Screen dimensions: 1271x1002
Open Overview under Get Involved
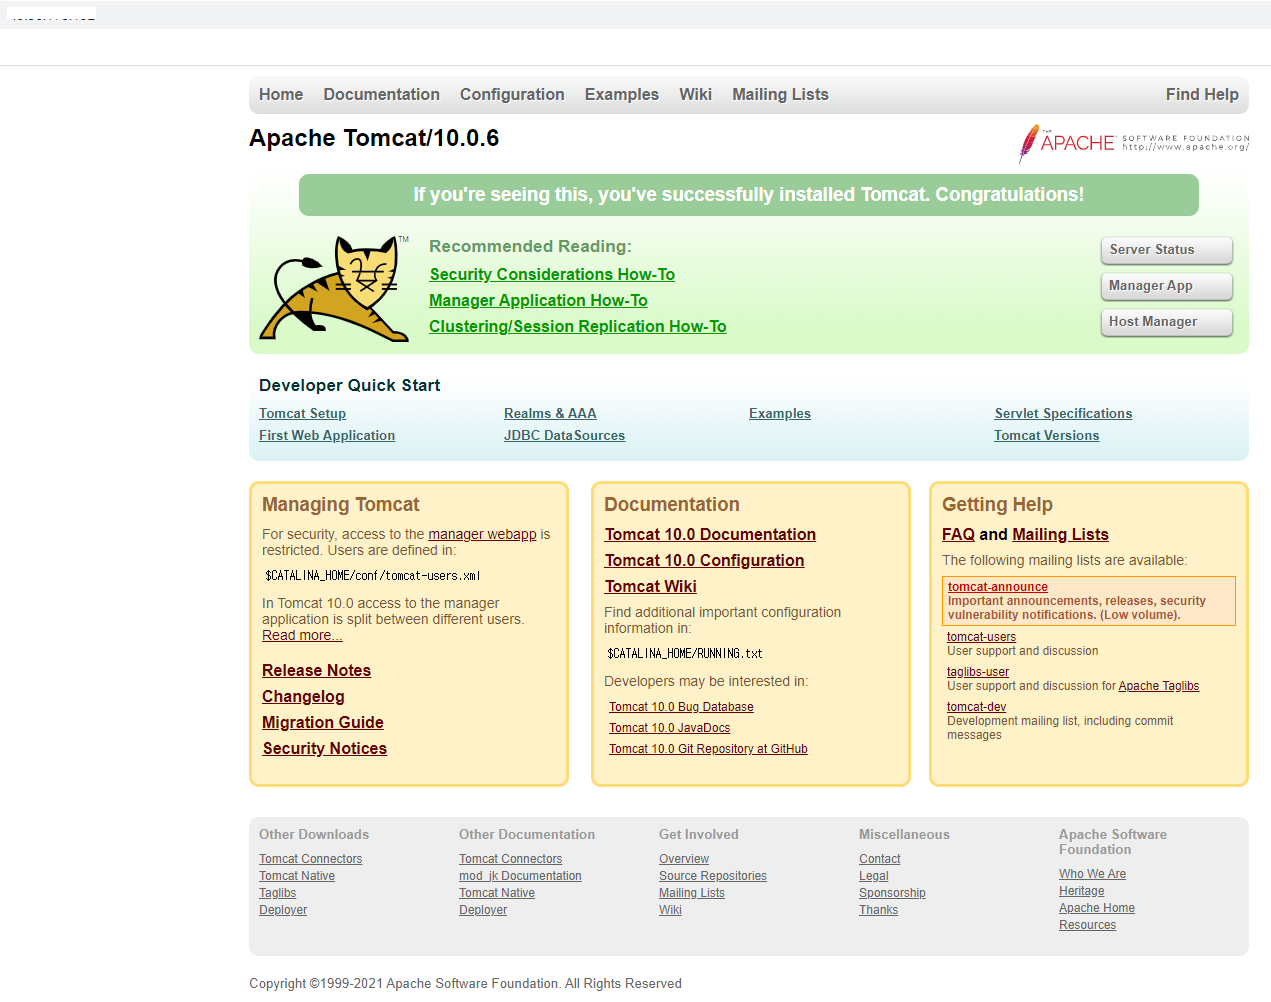pos(684,859)
